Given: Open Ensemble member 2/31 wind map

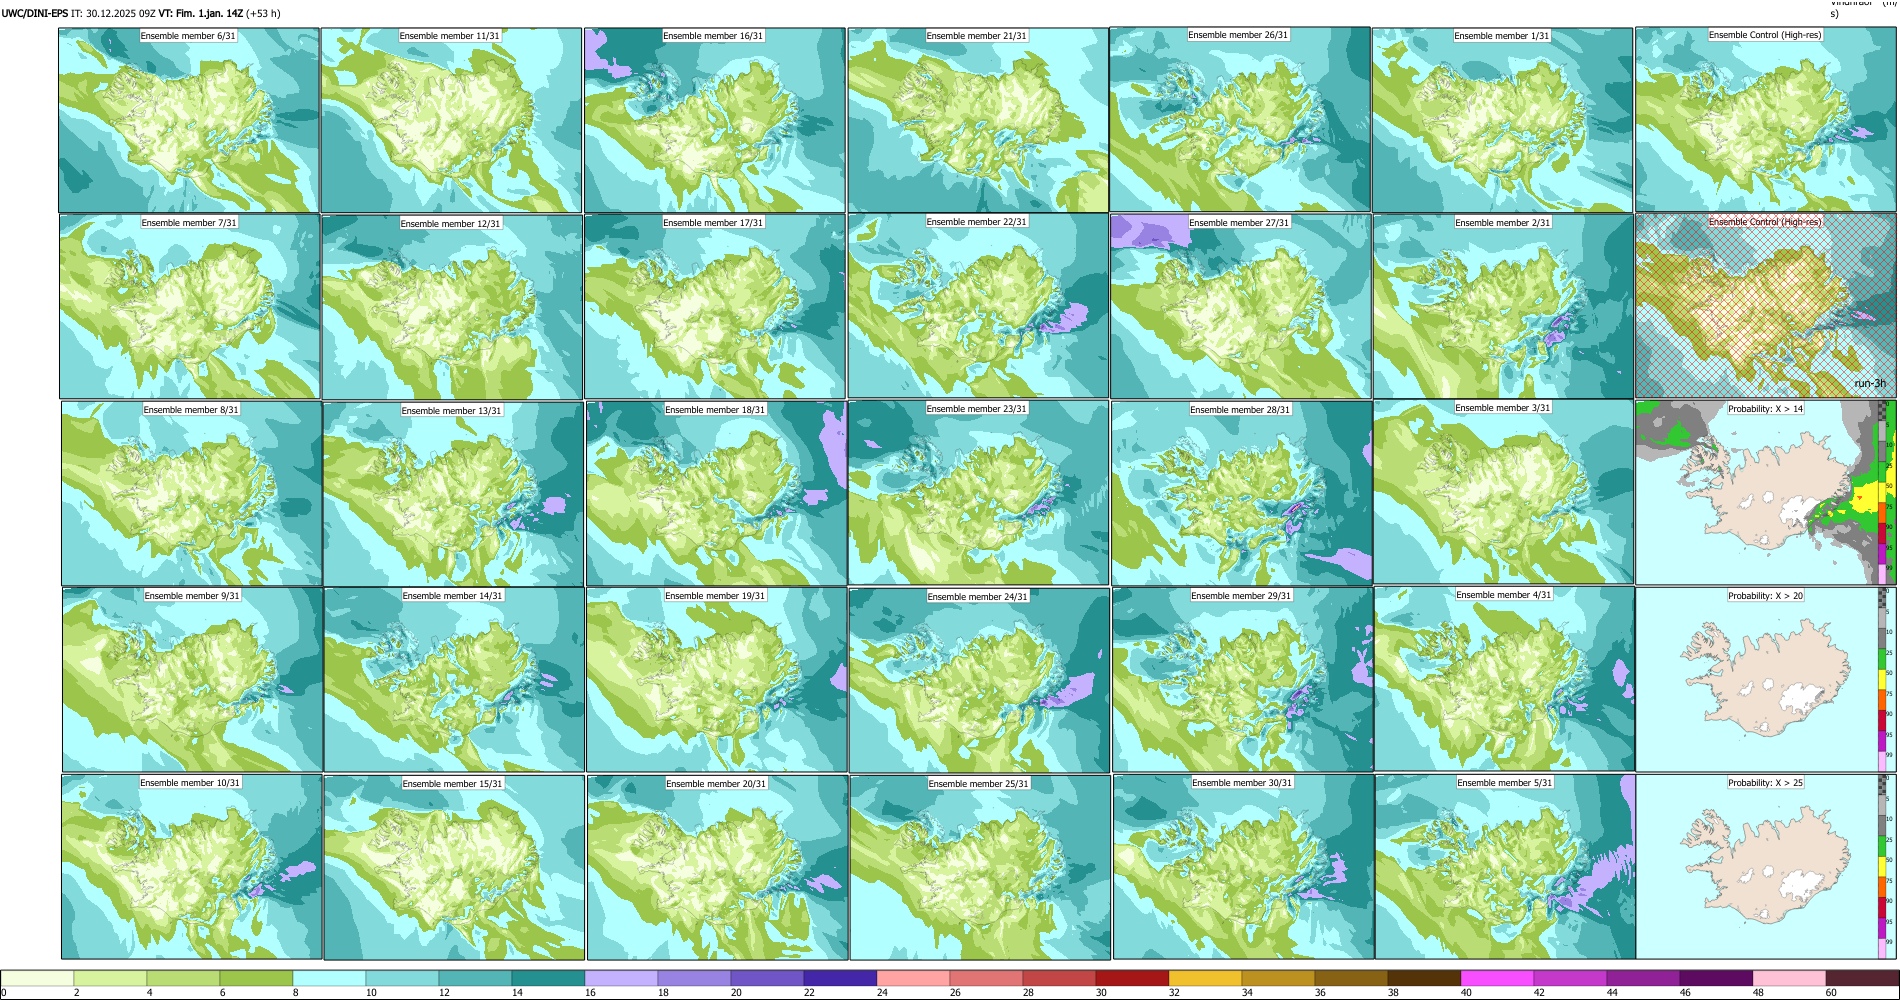Looking at the screenshot, I should tap(1503, 307).
